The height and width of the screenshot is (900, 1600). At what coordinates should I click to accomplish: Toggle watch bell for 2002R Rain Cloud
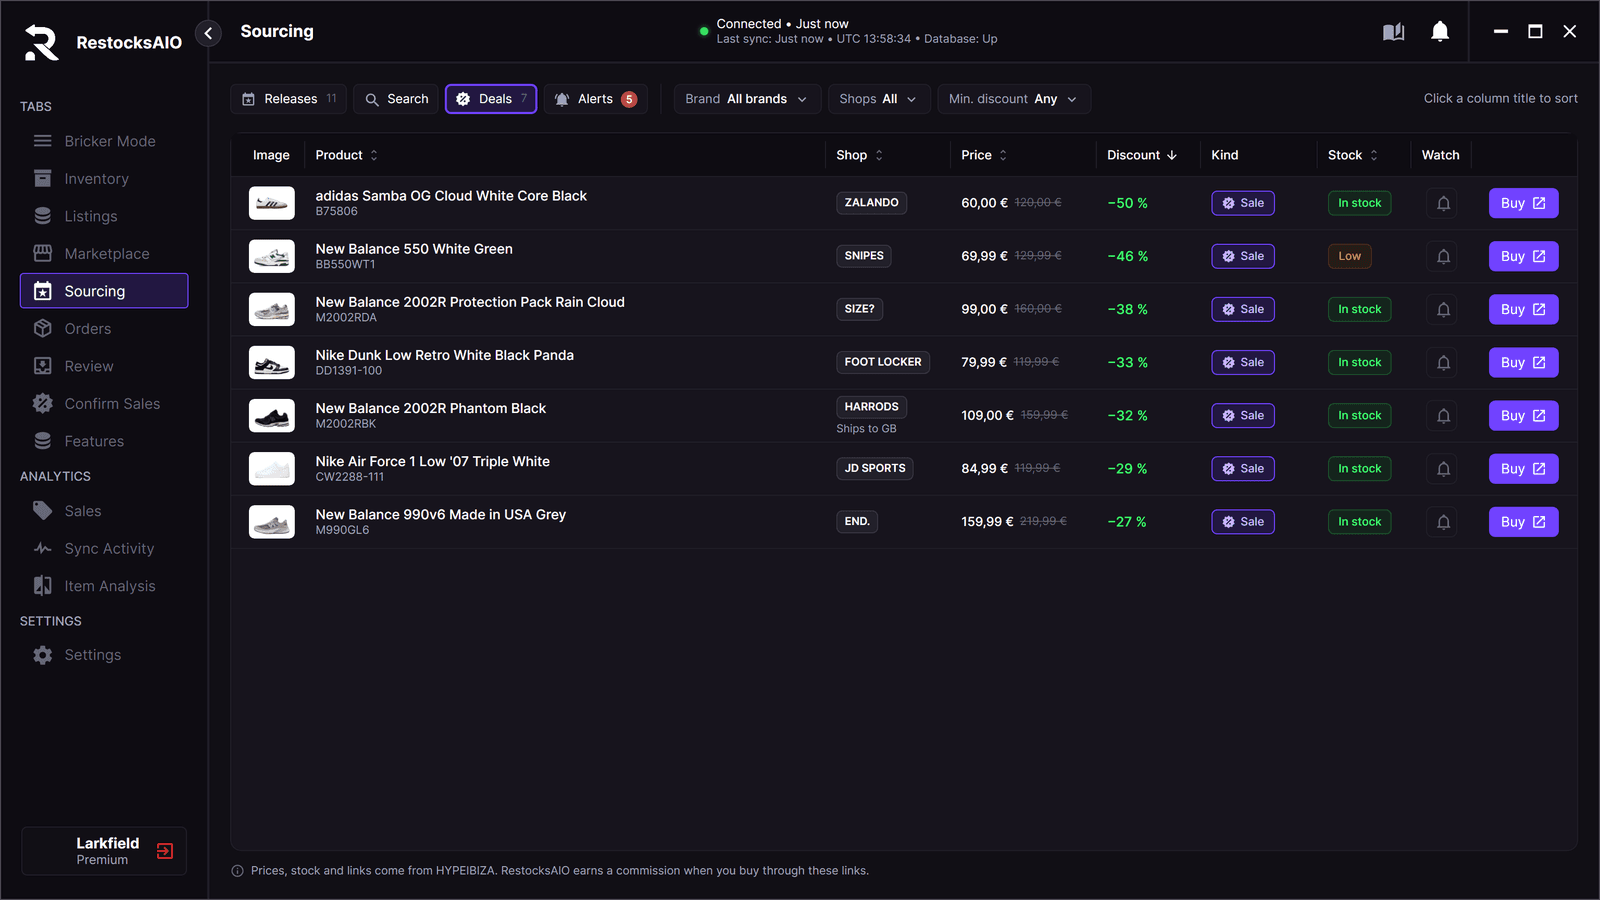(1443, 309)
